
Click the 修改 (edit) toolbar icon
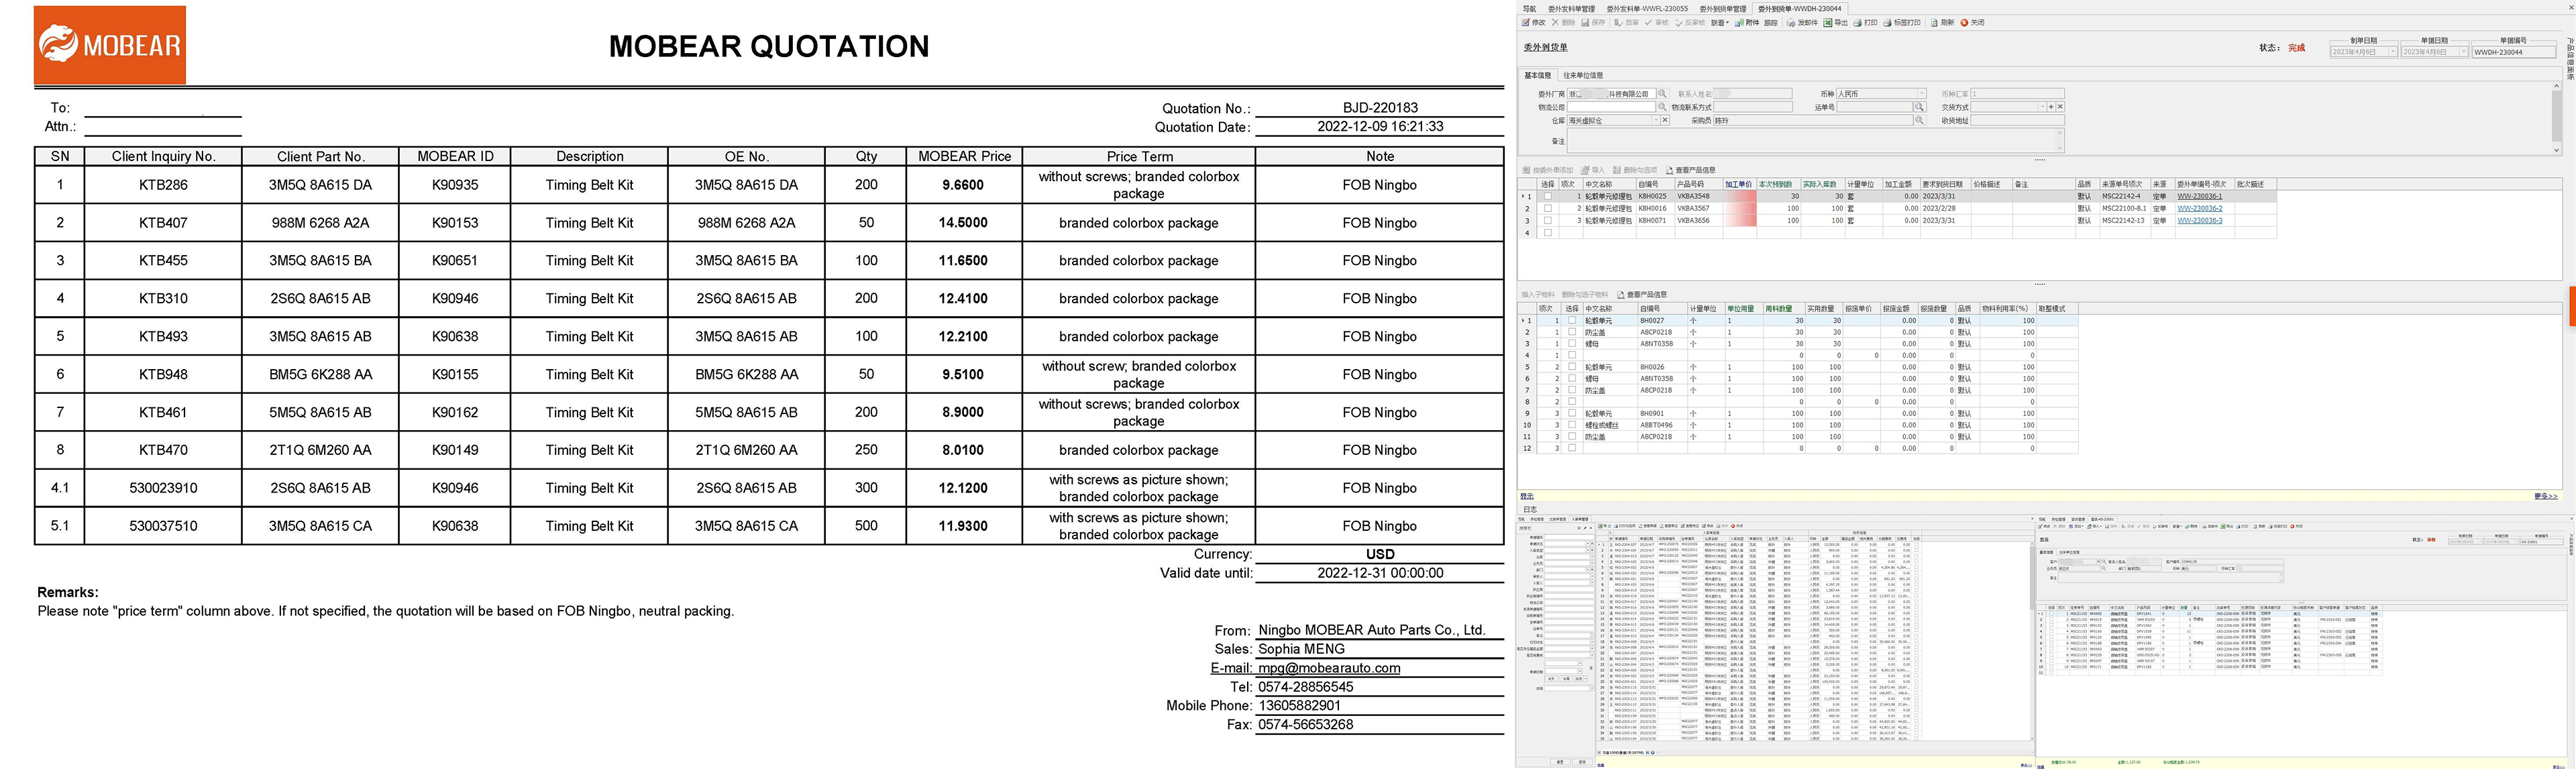[1526, 23]
